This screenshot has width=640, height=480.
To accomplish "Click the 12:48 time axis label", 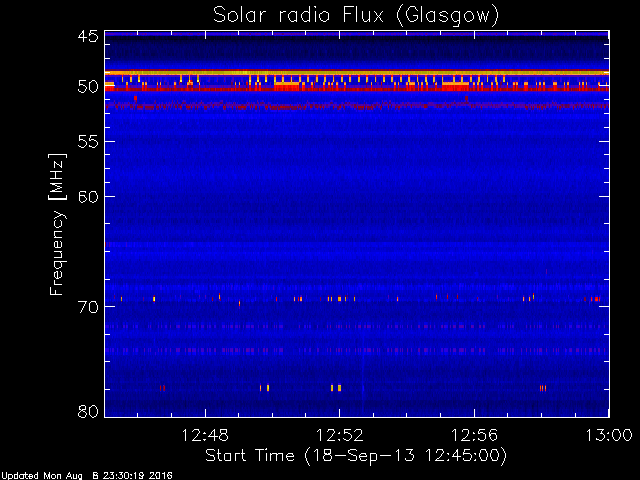I will coord(205,435).
